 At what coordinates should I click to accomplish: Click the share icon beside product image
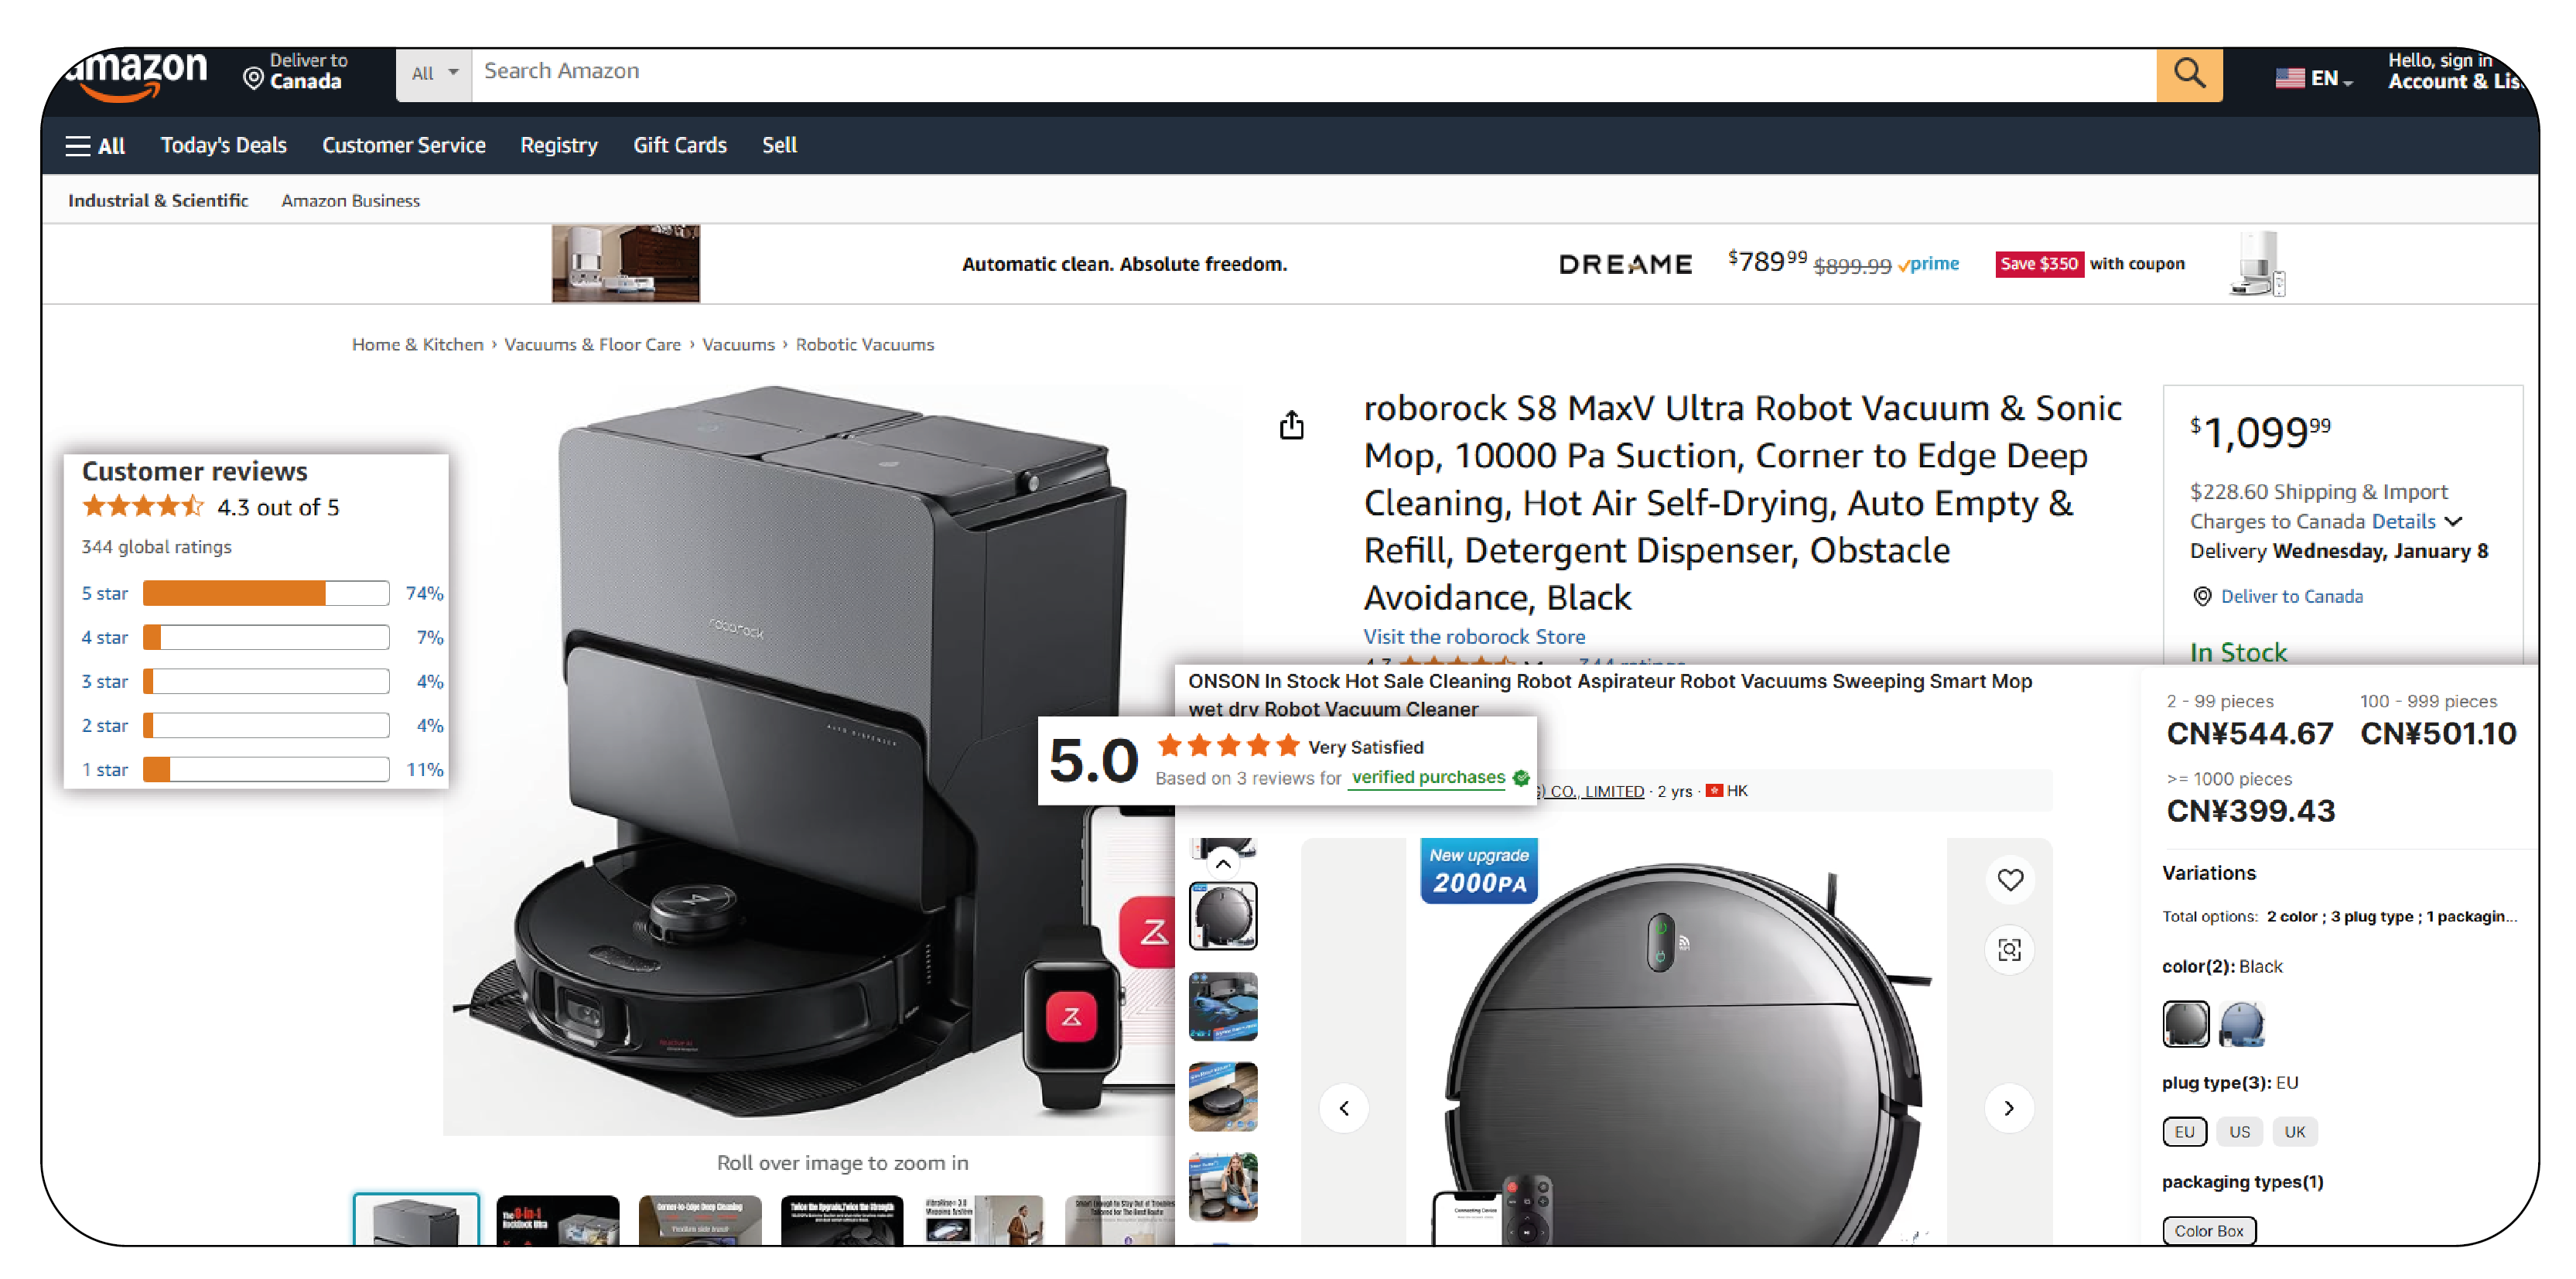tap(1291, 425)
